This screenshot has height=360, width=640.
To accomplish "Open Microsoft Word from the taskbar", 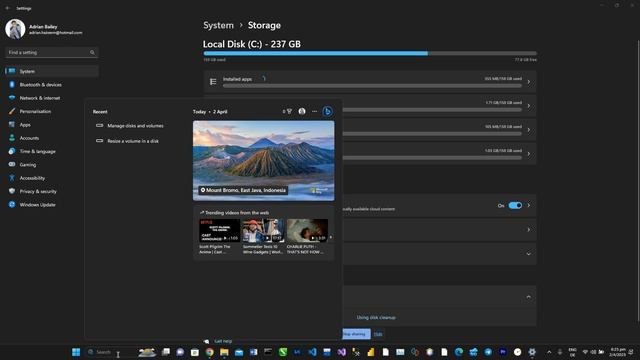I will 253,352.
